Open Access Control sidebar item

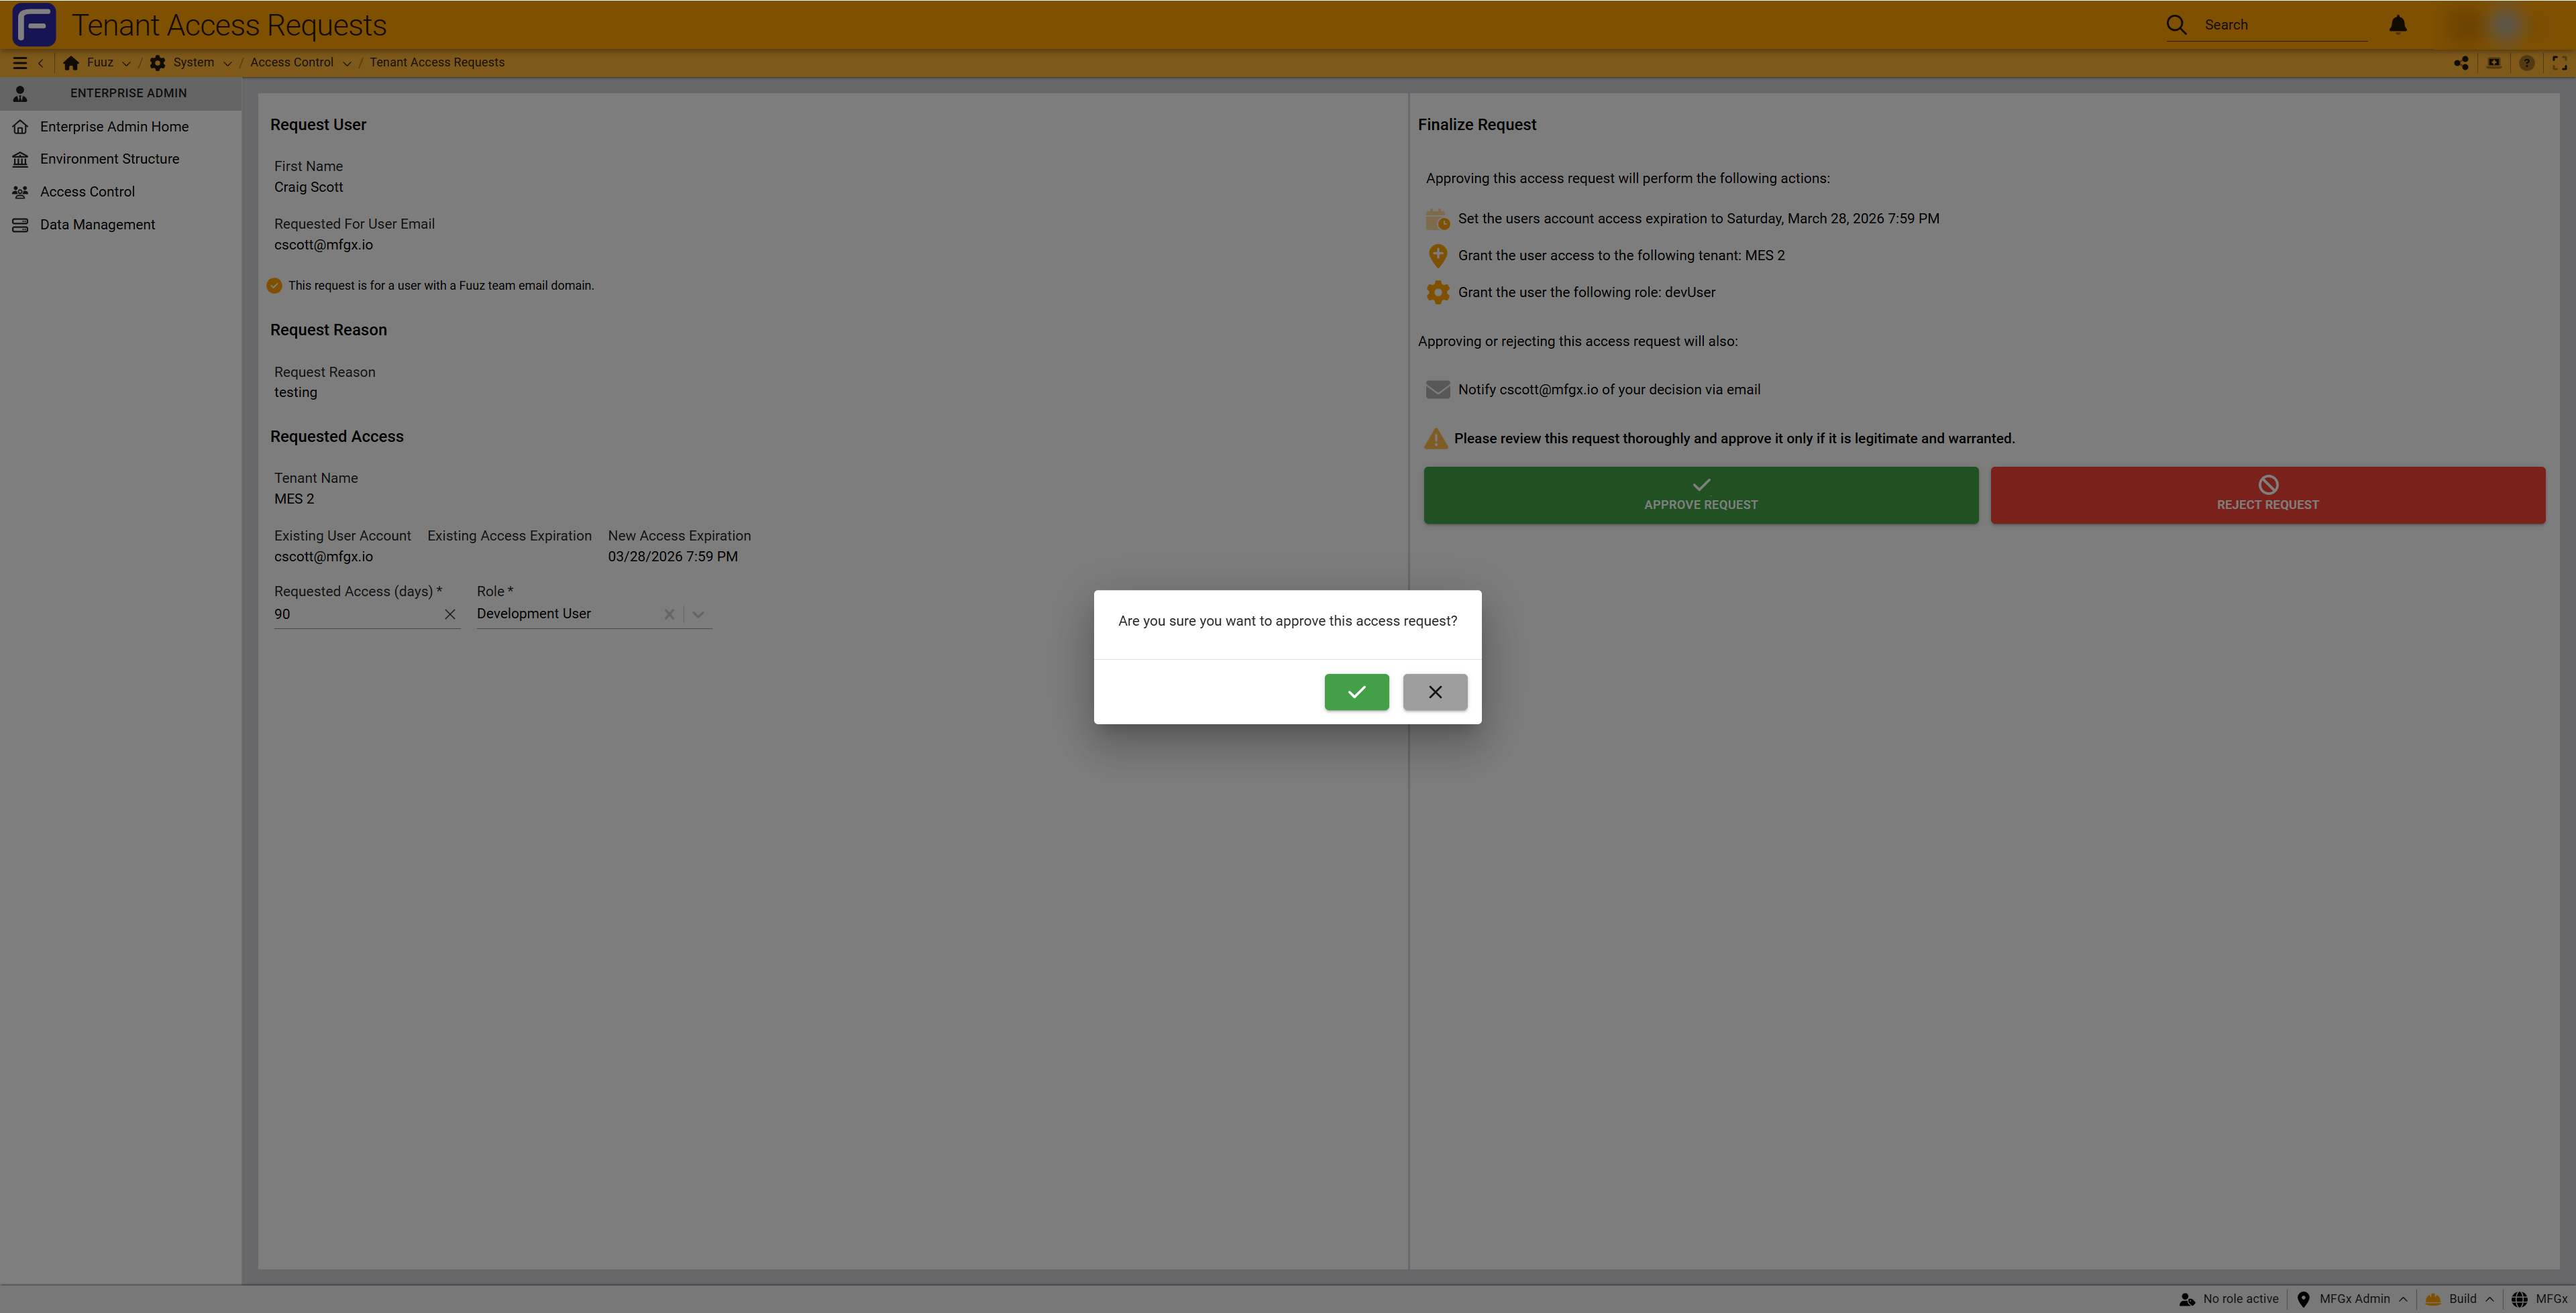click(120, 191)
